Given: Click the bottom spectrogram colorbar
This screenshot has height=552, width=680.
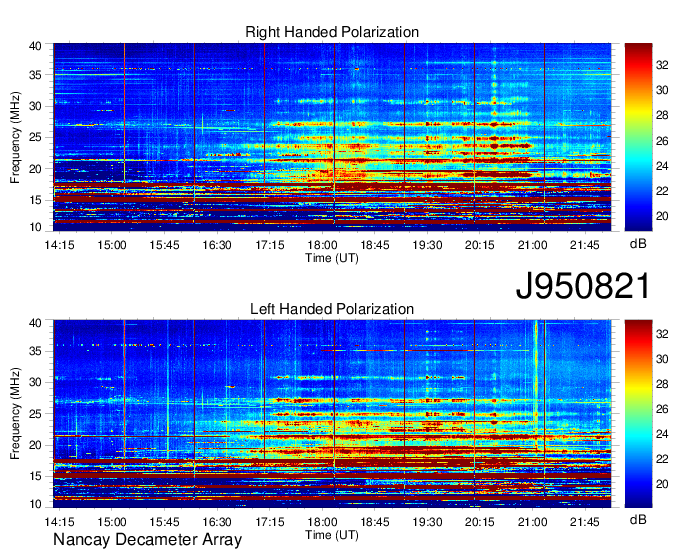Looking at the screenshot, I should (x=638, y=414).
